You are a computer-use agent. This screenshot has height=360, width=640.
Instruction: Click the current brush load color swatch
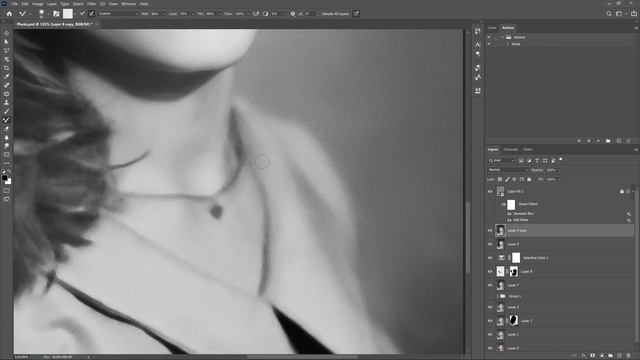click(68, 13)
